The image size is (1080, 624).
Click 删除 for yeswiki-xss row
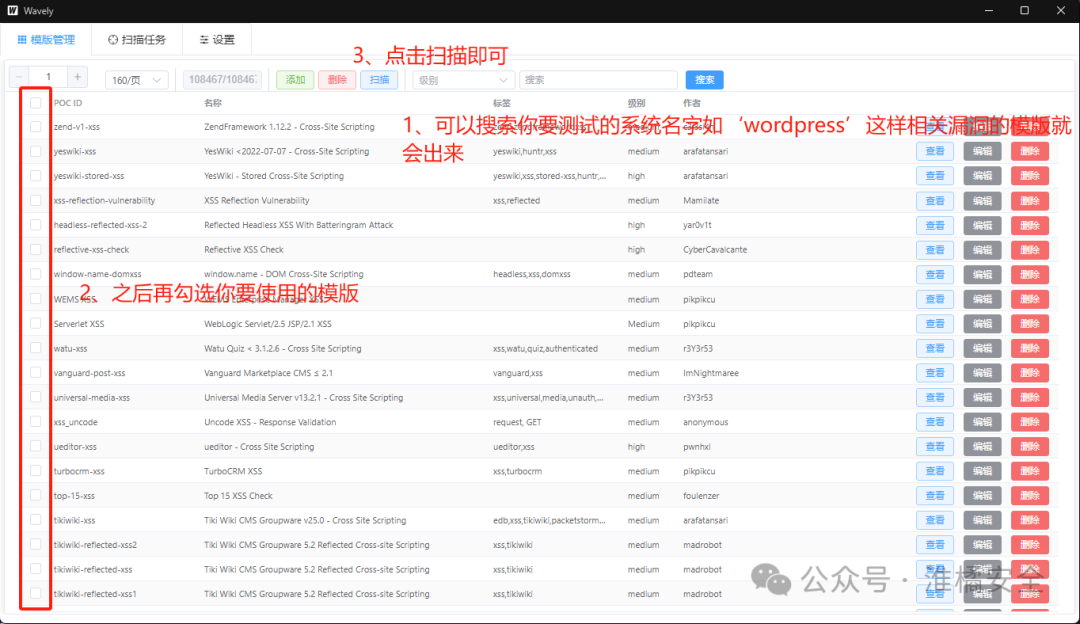1030,152
